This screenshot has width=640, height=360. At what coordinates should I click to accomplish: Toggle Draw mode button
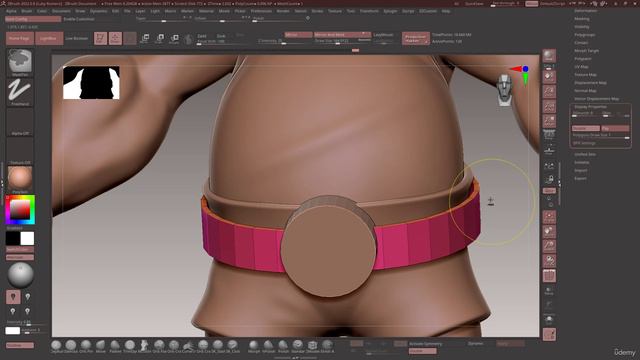[x=115, y=38]
